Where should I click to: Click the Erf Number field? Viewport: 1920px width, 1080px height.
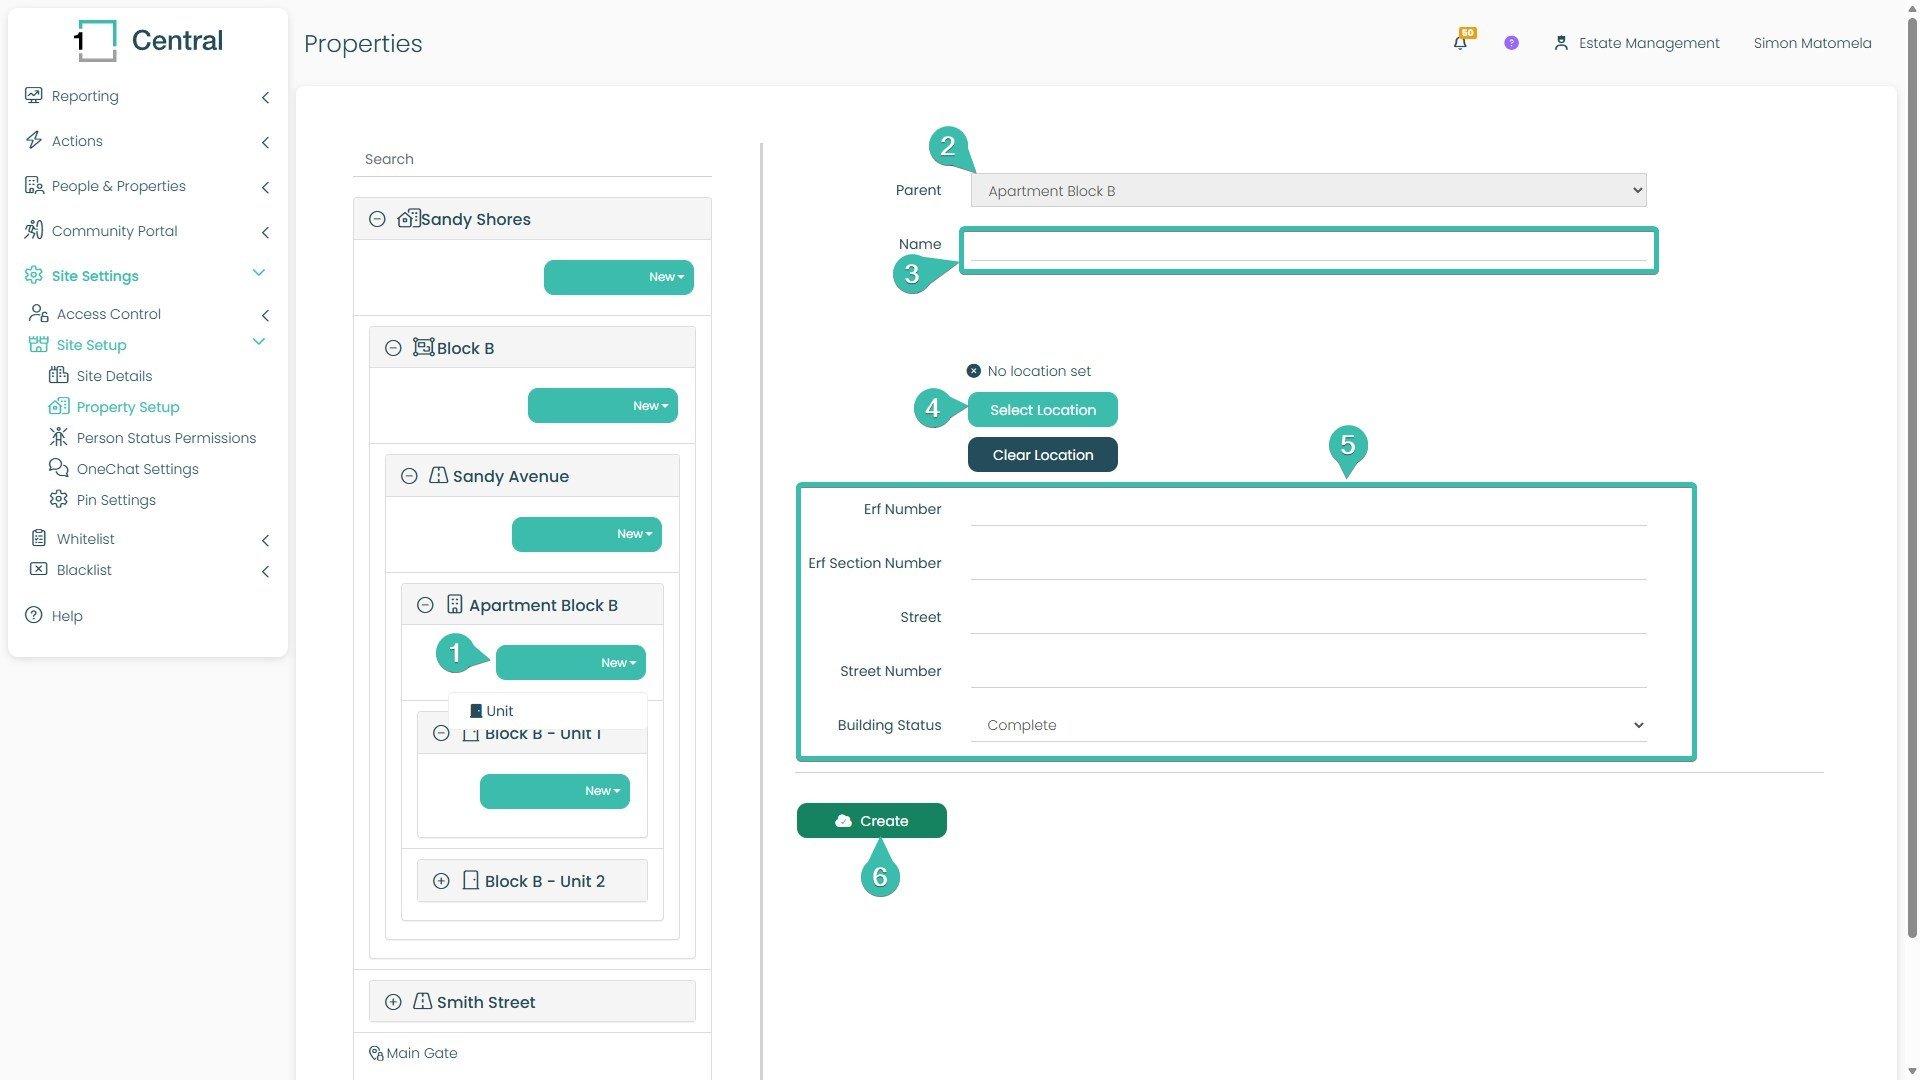(1308, 509)
